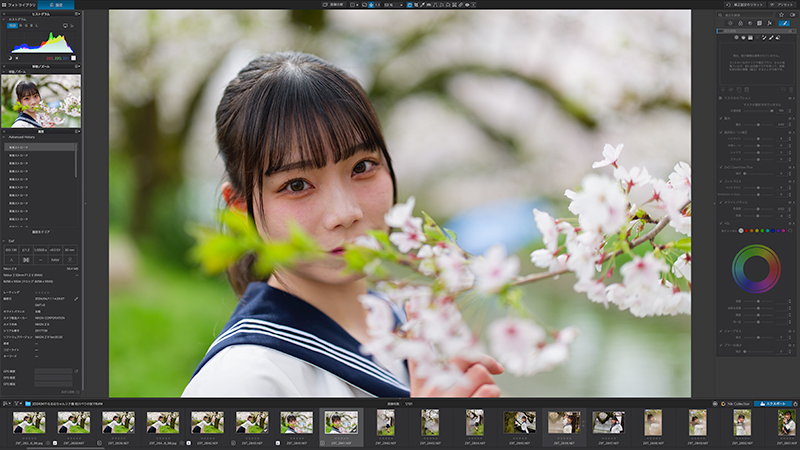Open the Detail corrections tab
Viewport: 800px width, 450px height.
pos(750,23)
